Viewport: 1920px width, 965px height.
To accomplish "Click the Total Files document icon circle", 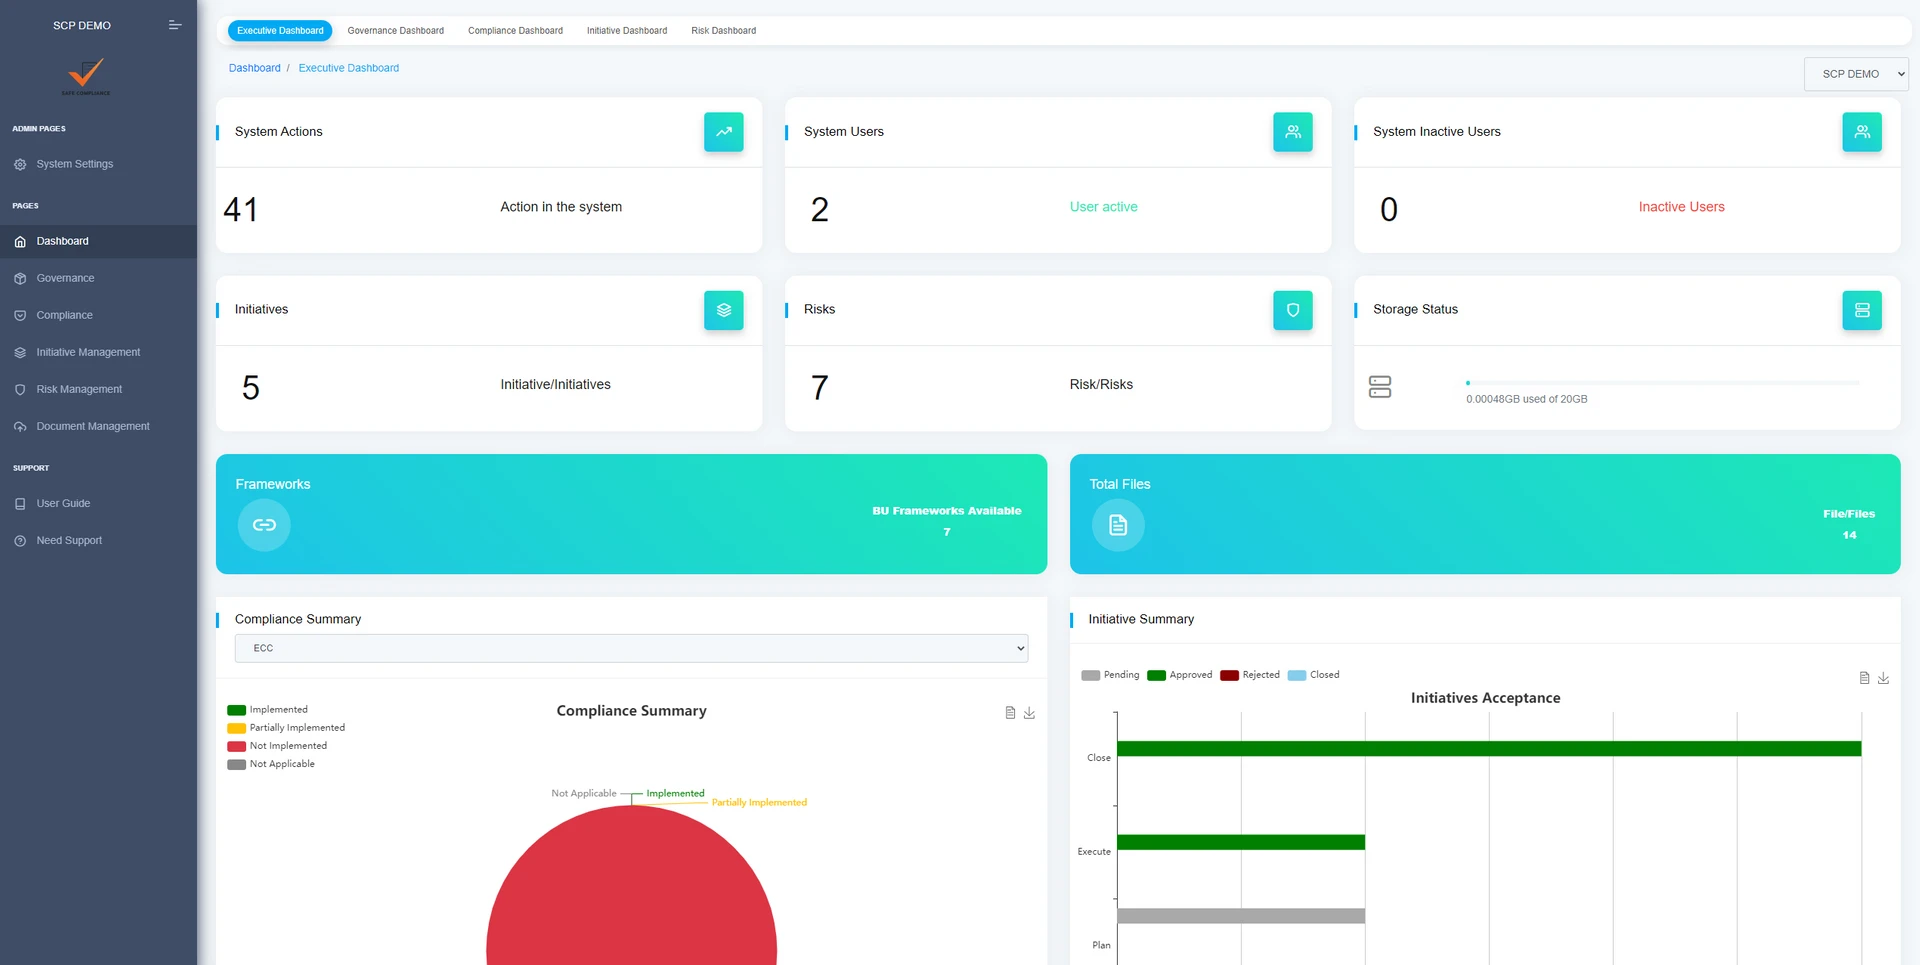I will (x=1118, y=524).
